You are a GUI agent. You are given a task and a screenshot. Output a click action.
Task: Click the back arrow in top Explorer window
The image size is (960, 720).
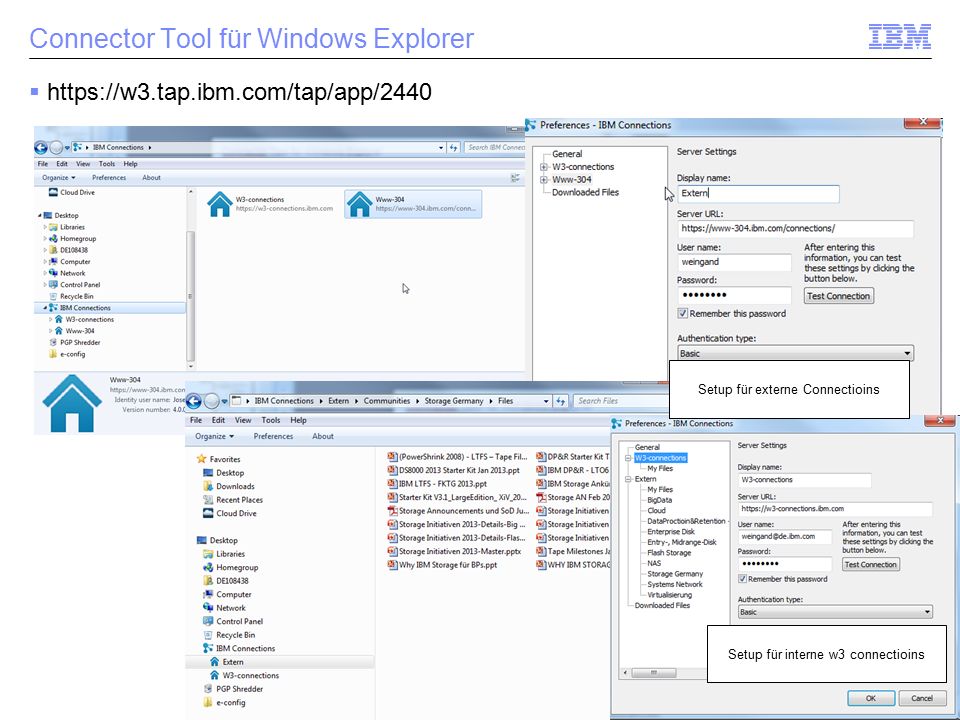(41, 148)
